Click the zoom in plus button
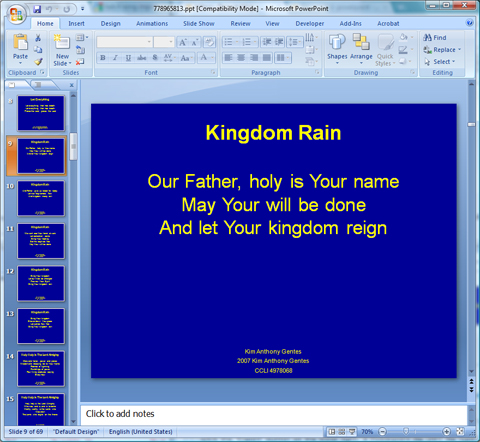This screenshot has height=442, width=480. pos(446,432)
